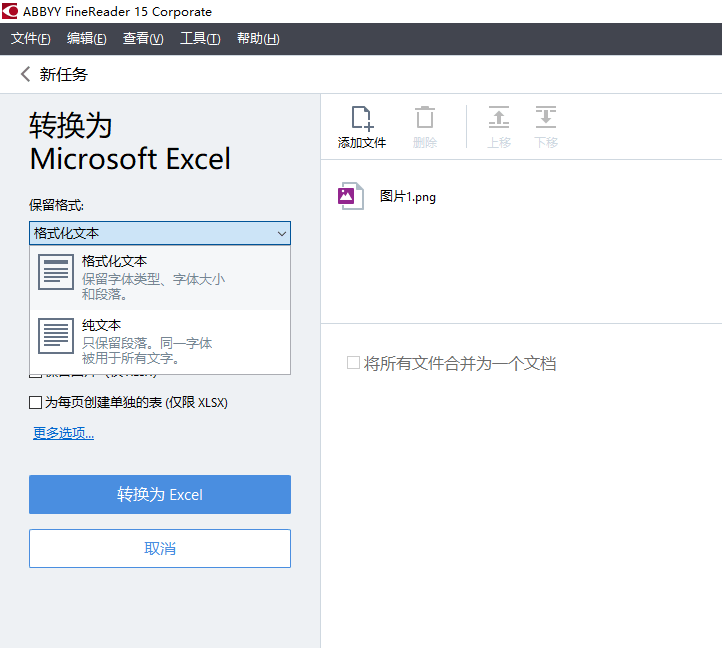Click the Add File icon
The width and height of the screenshot is (722, 648).
pyautogui.click(x=361, y=119)
